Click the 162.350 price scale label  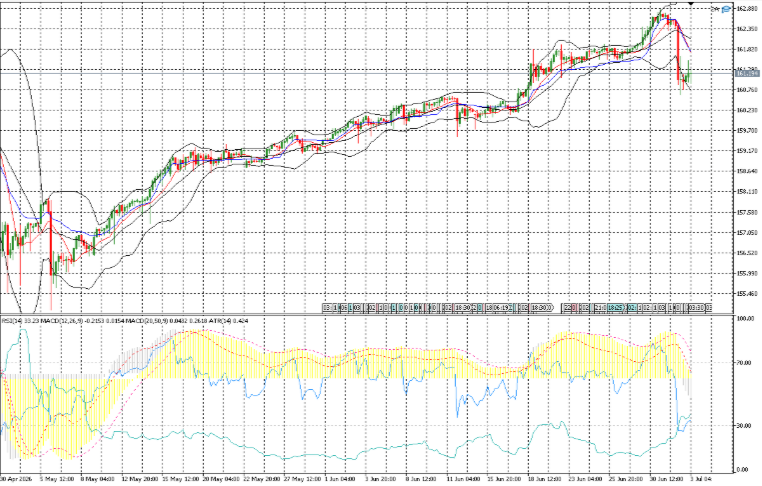point(747,29)
